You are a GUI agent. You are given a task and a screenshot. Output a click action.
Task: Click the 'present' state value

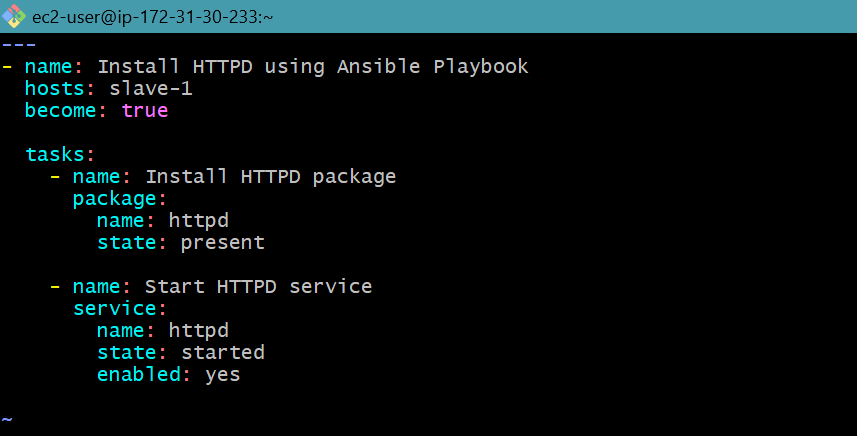point(223,243)
